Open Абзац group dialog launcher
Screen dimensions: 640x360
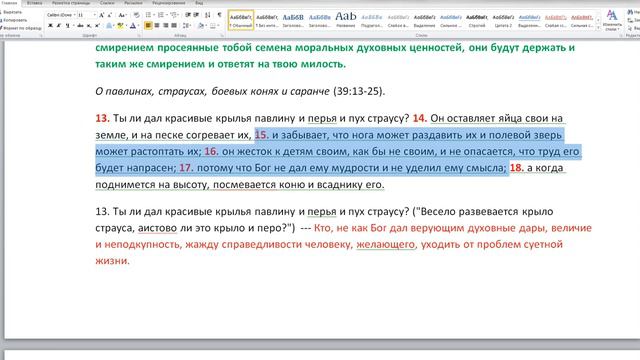[x=222, y=36]
